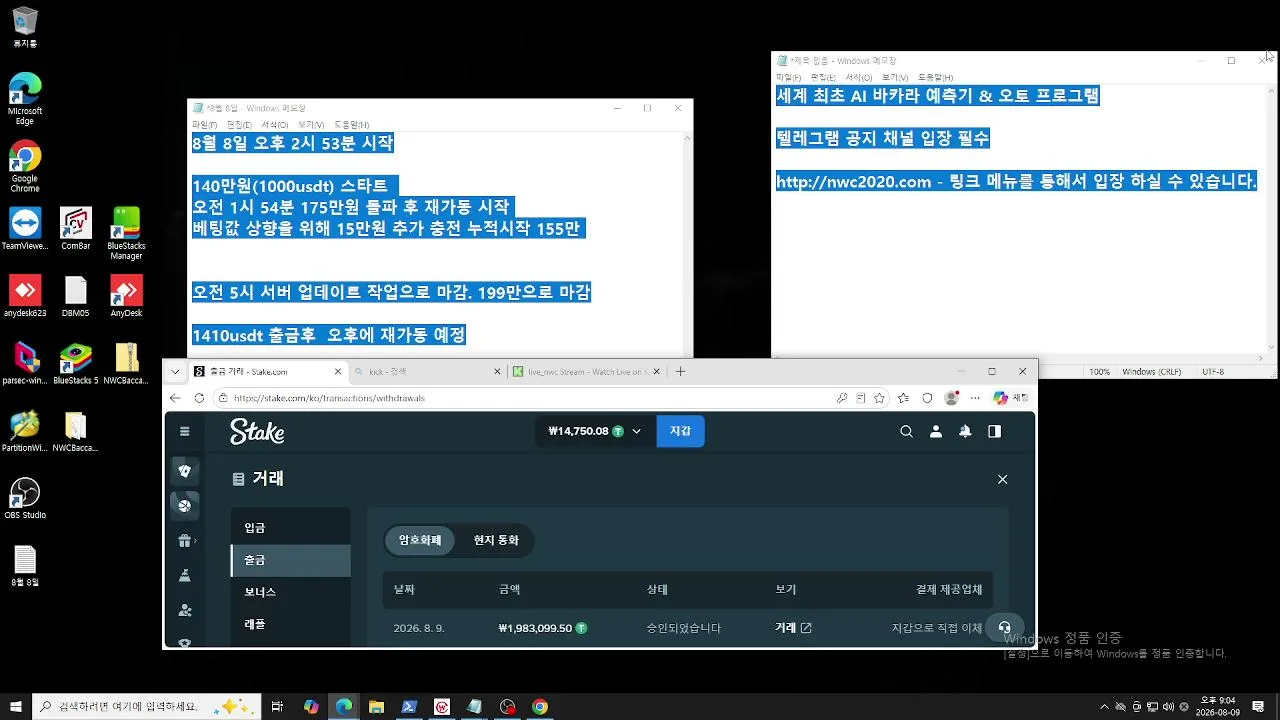Select 출금 in transactions sidebar
The image size is (1280, 720).
point(290,560)
